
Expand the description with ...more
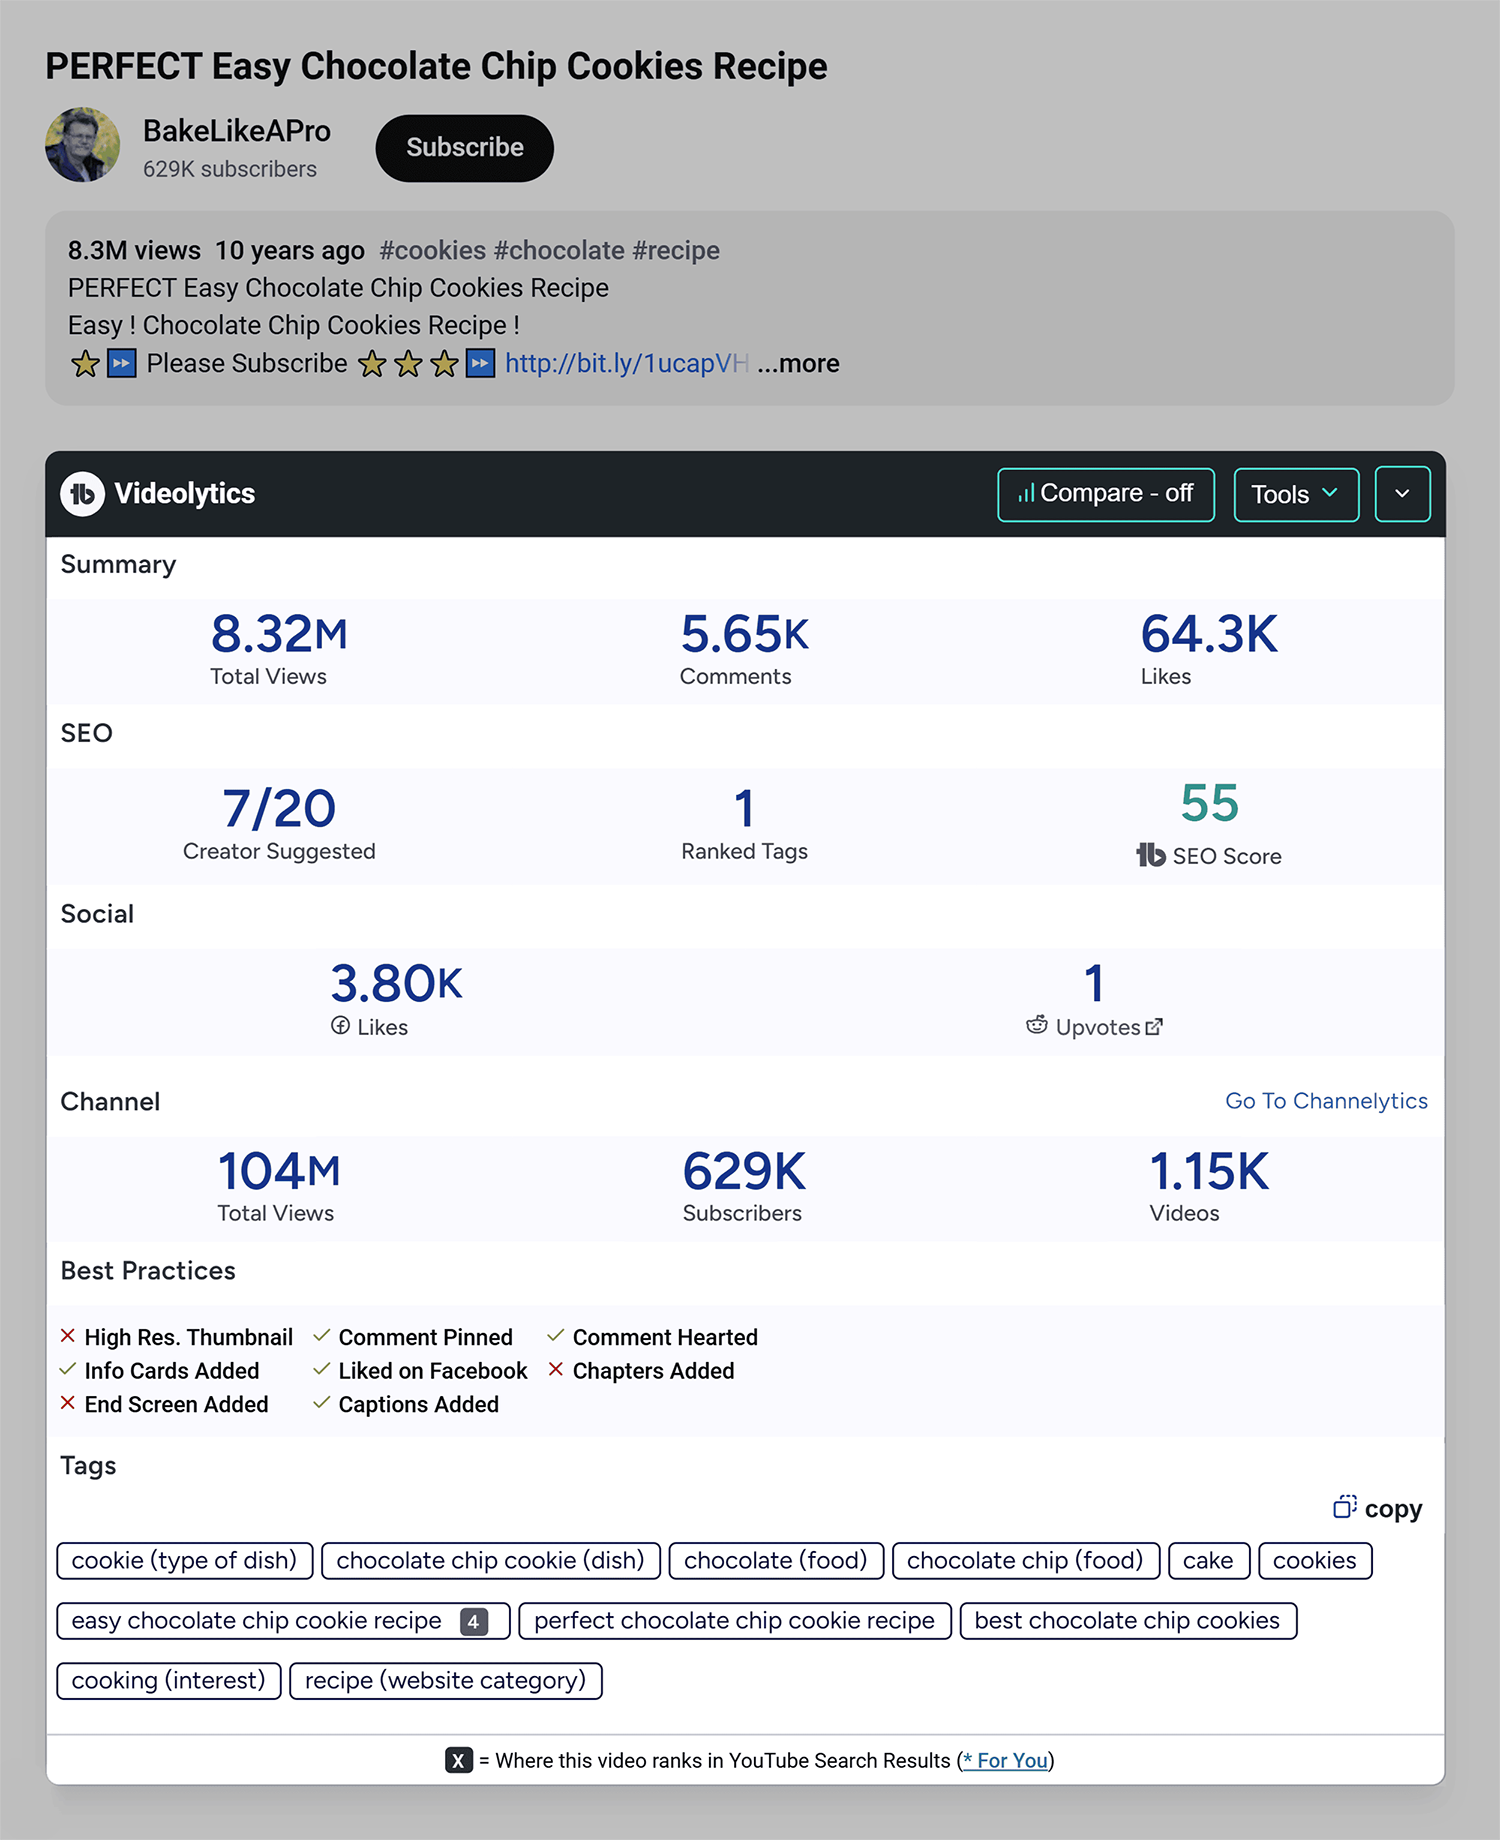[x=798, y=363]
